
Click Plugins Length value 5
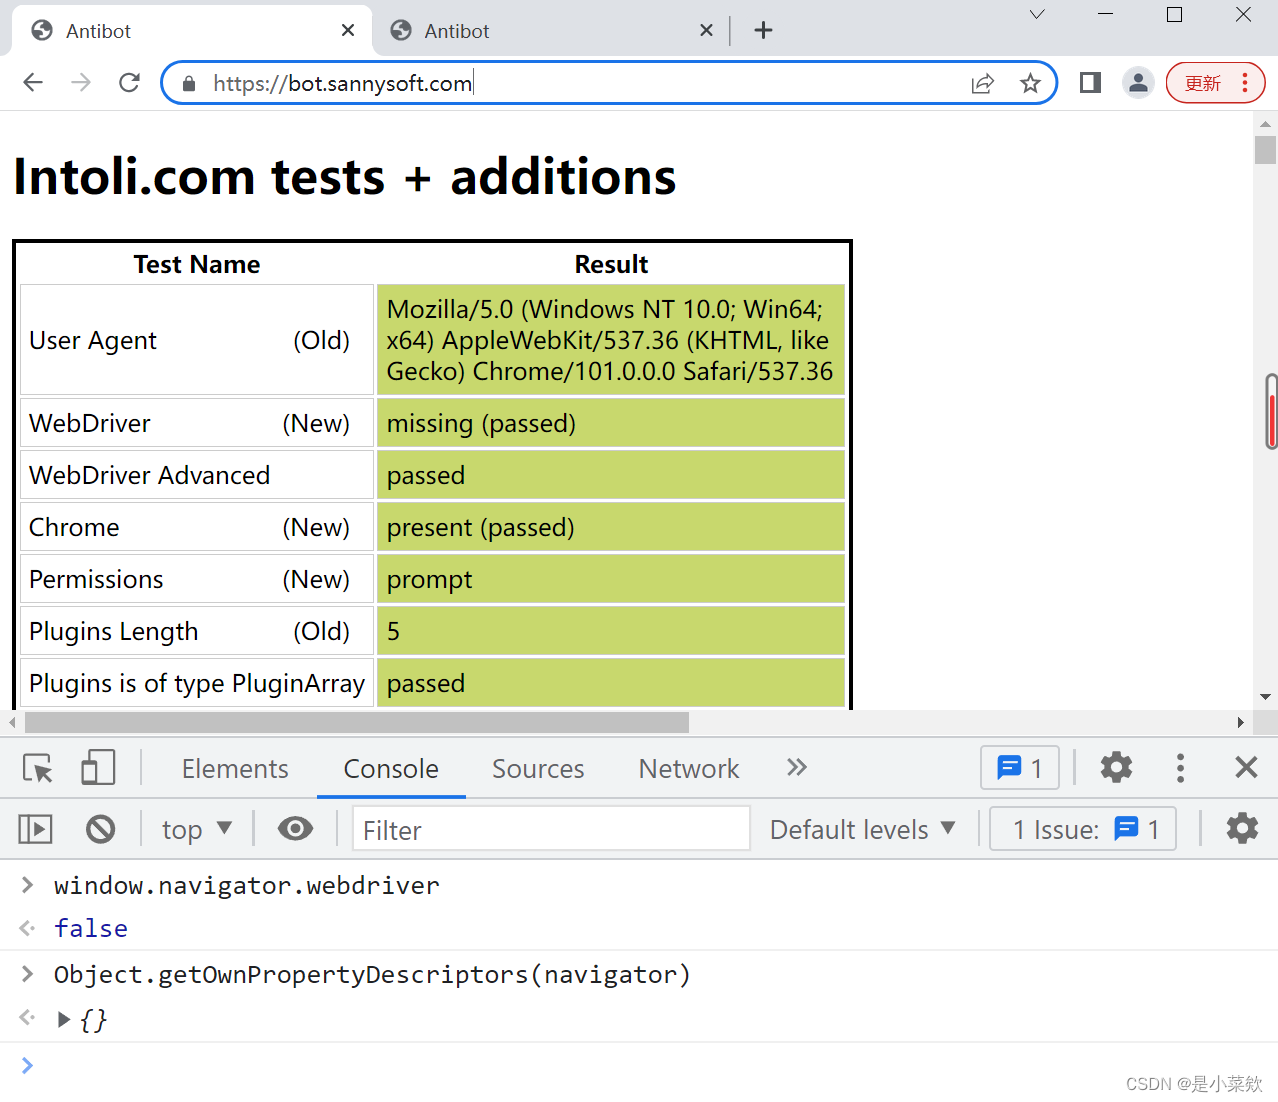pos(394,631)
